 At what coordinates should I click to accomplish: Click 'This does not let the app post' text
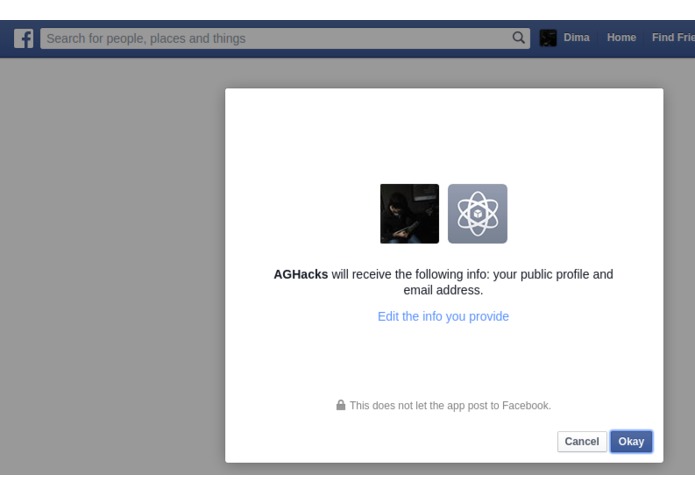click(x=450, y=405)
